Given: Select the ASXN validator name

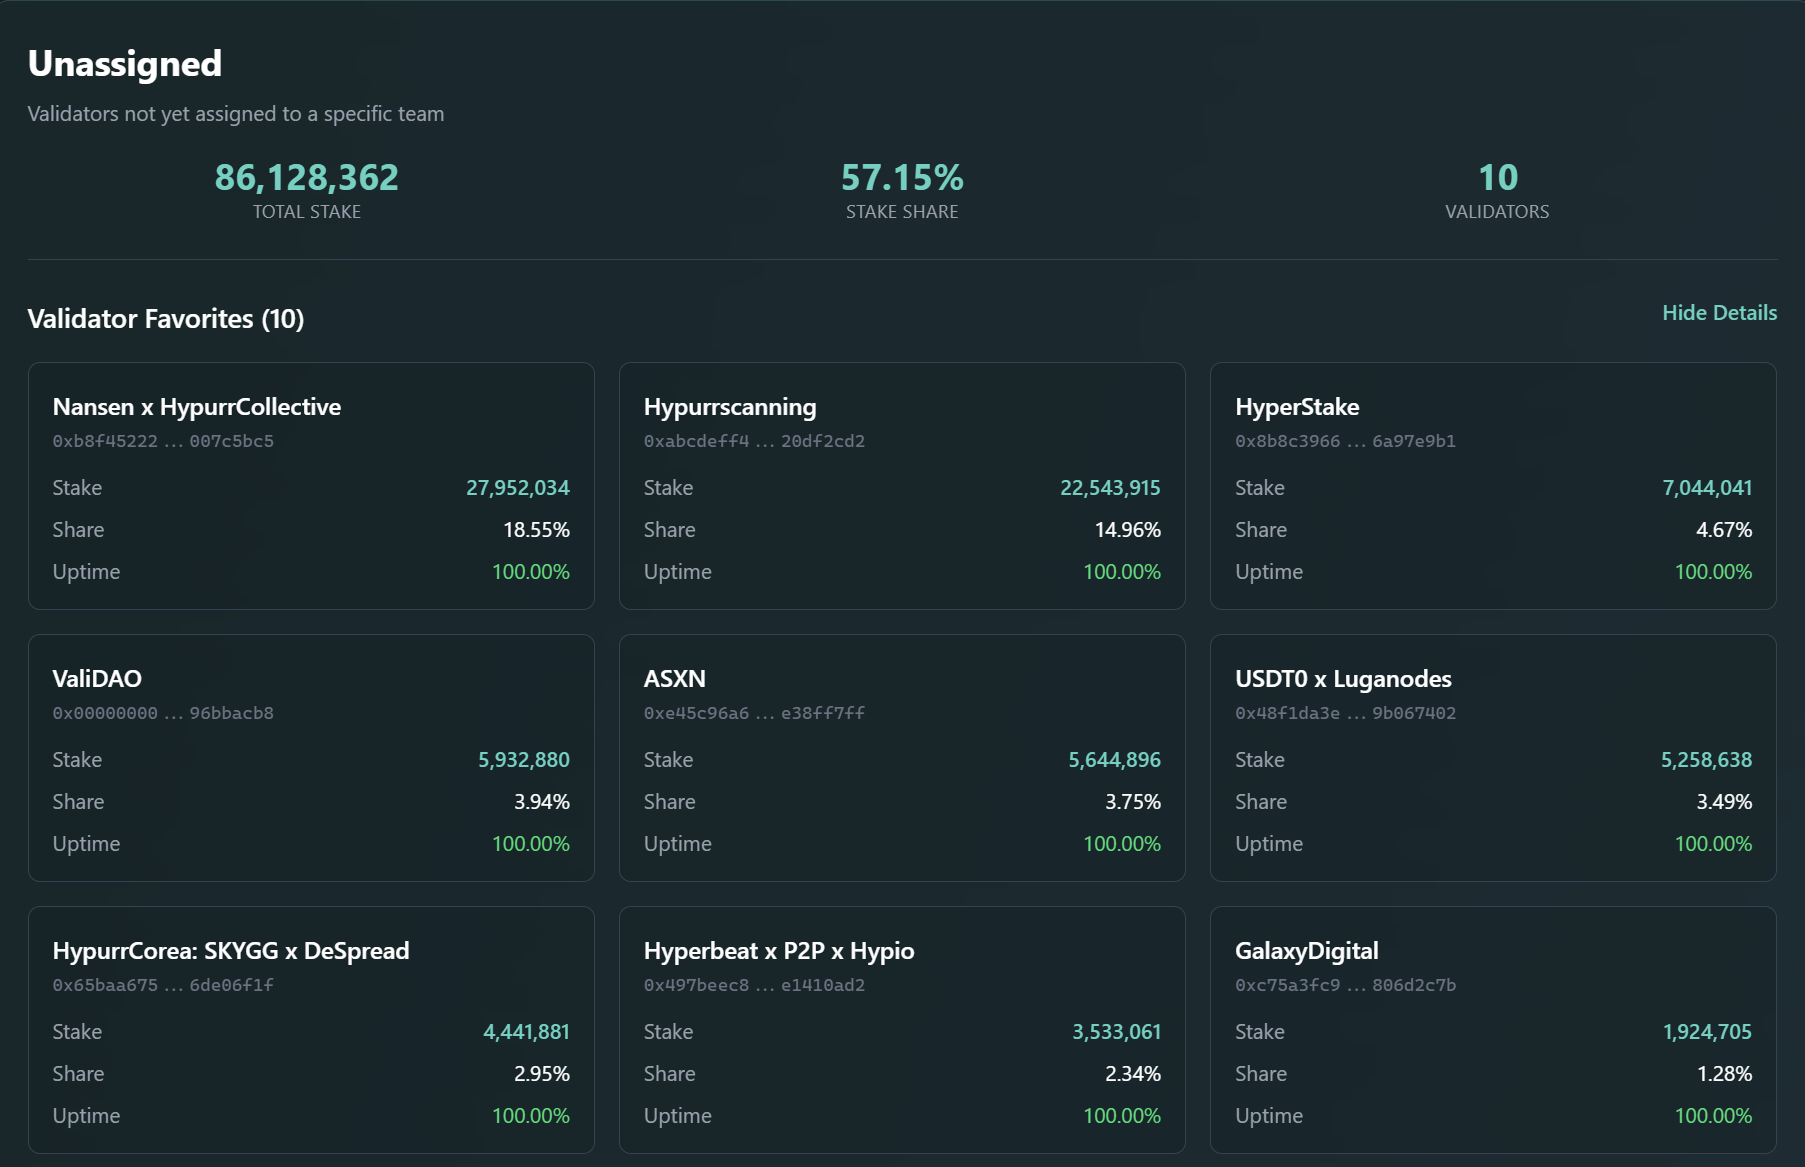Looking at the screenshot, I should tap(674, 679).
